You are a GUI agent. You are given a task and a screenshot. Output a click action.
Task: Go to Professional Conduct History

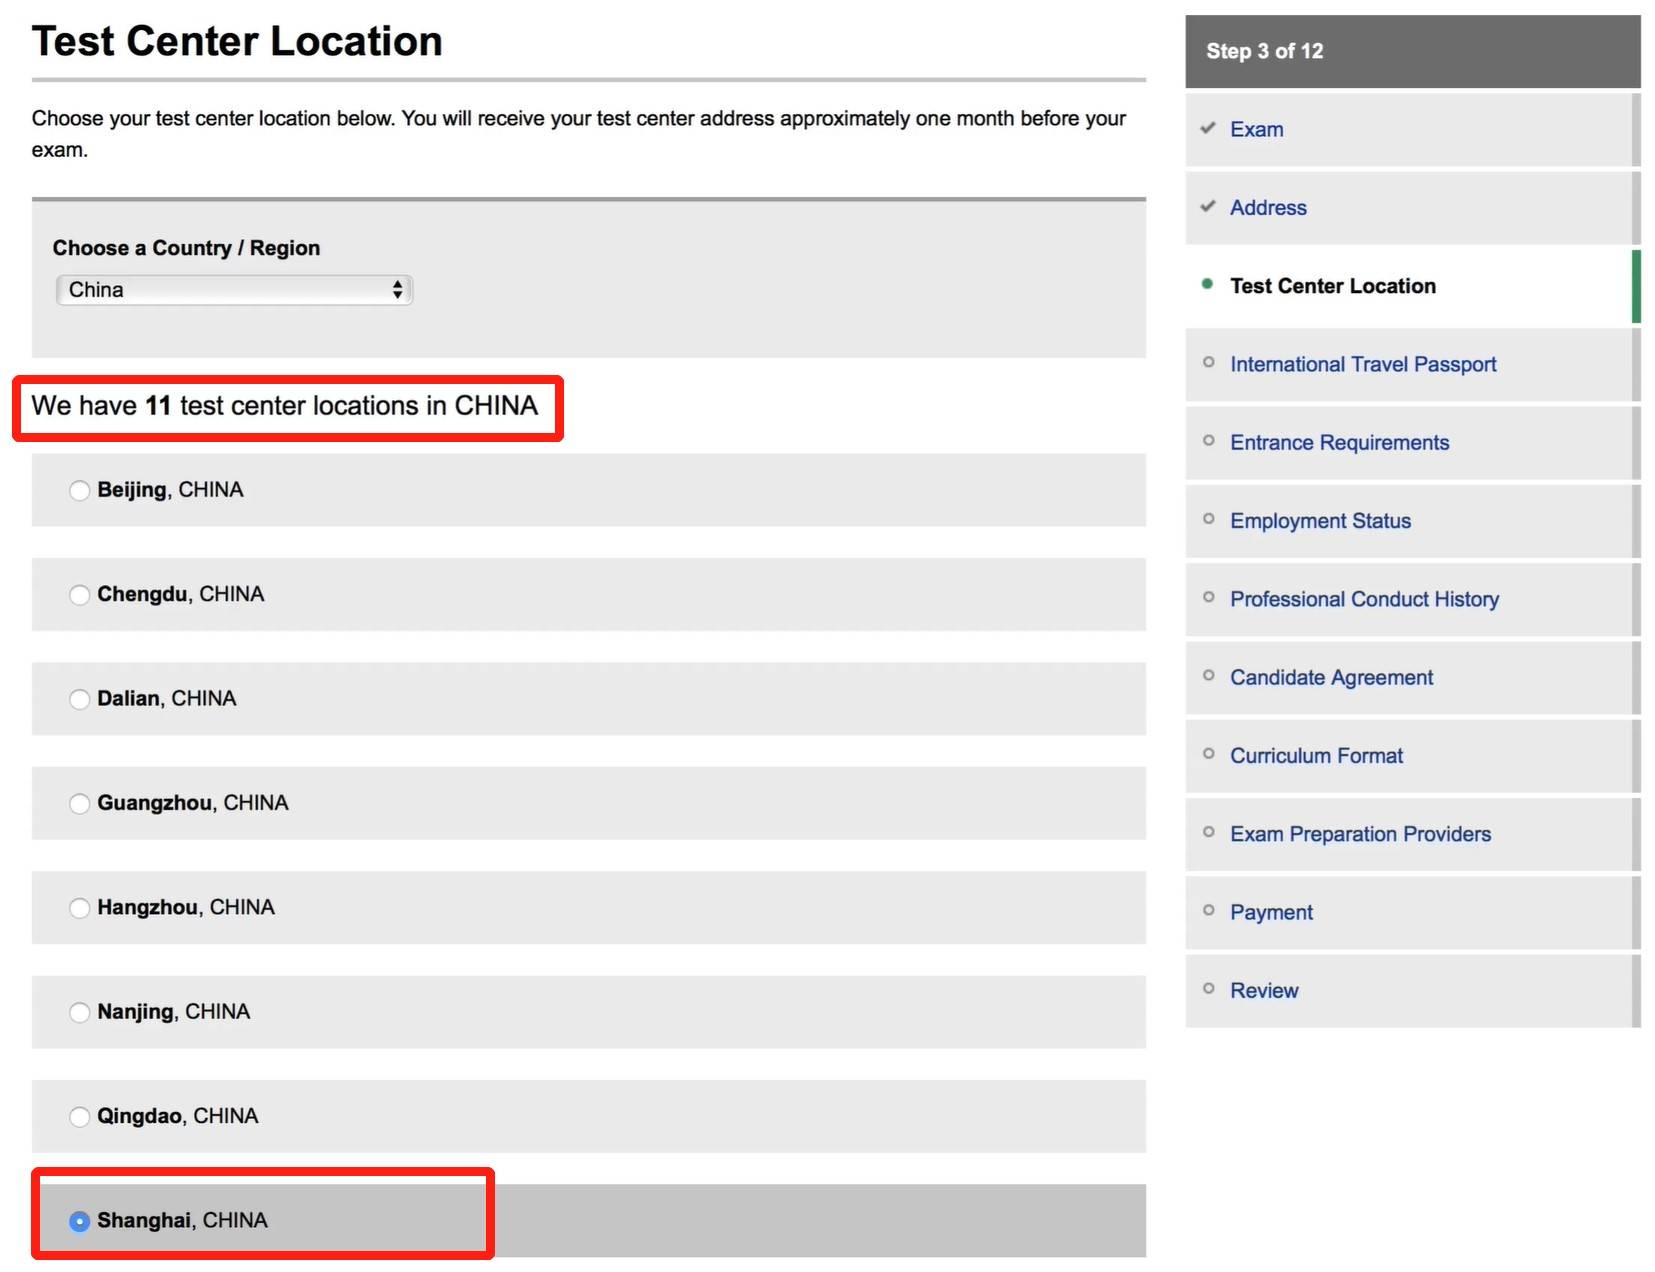point(1363,599)
